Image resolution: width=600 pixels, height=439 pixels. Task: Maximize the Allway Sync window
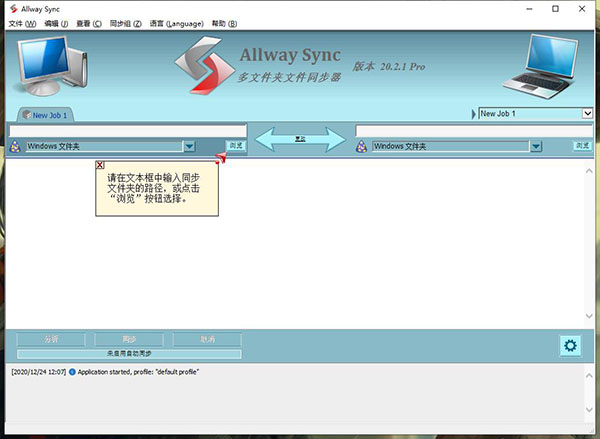[555, 9]
